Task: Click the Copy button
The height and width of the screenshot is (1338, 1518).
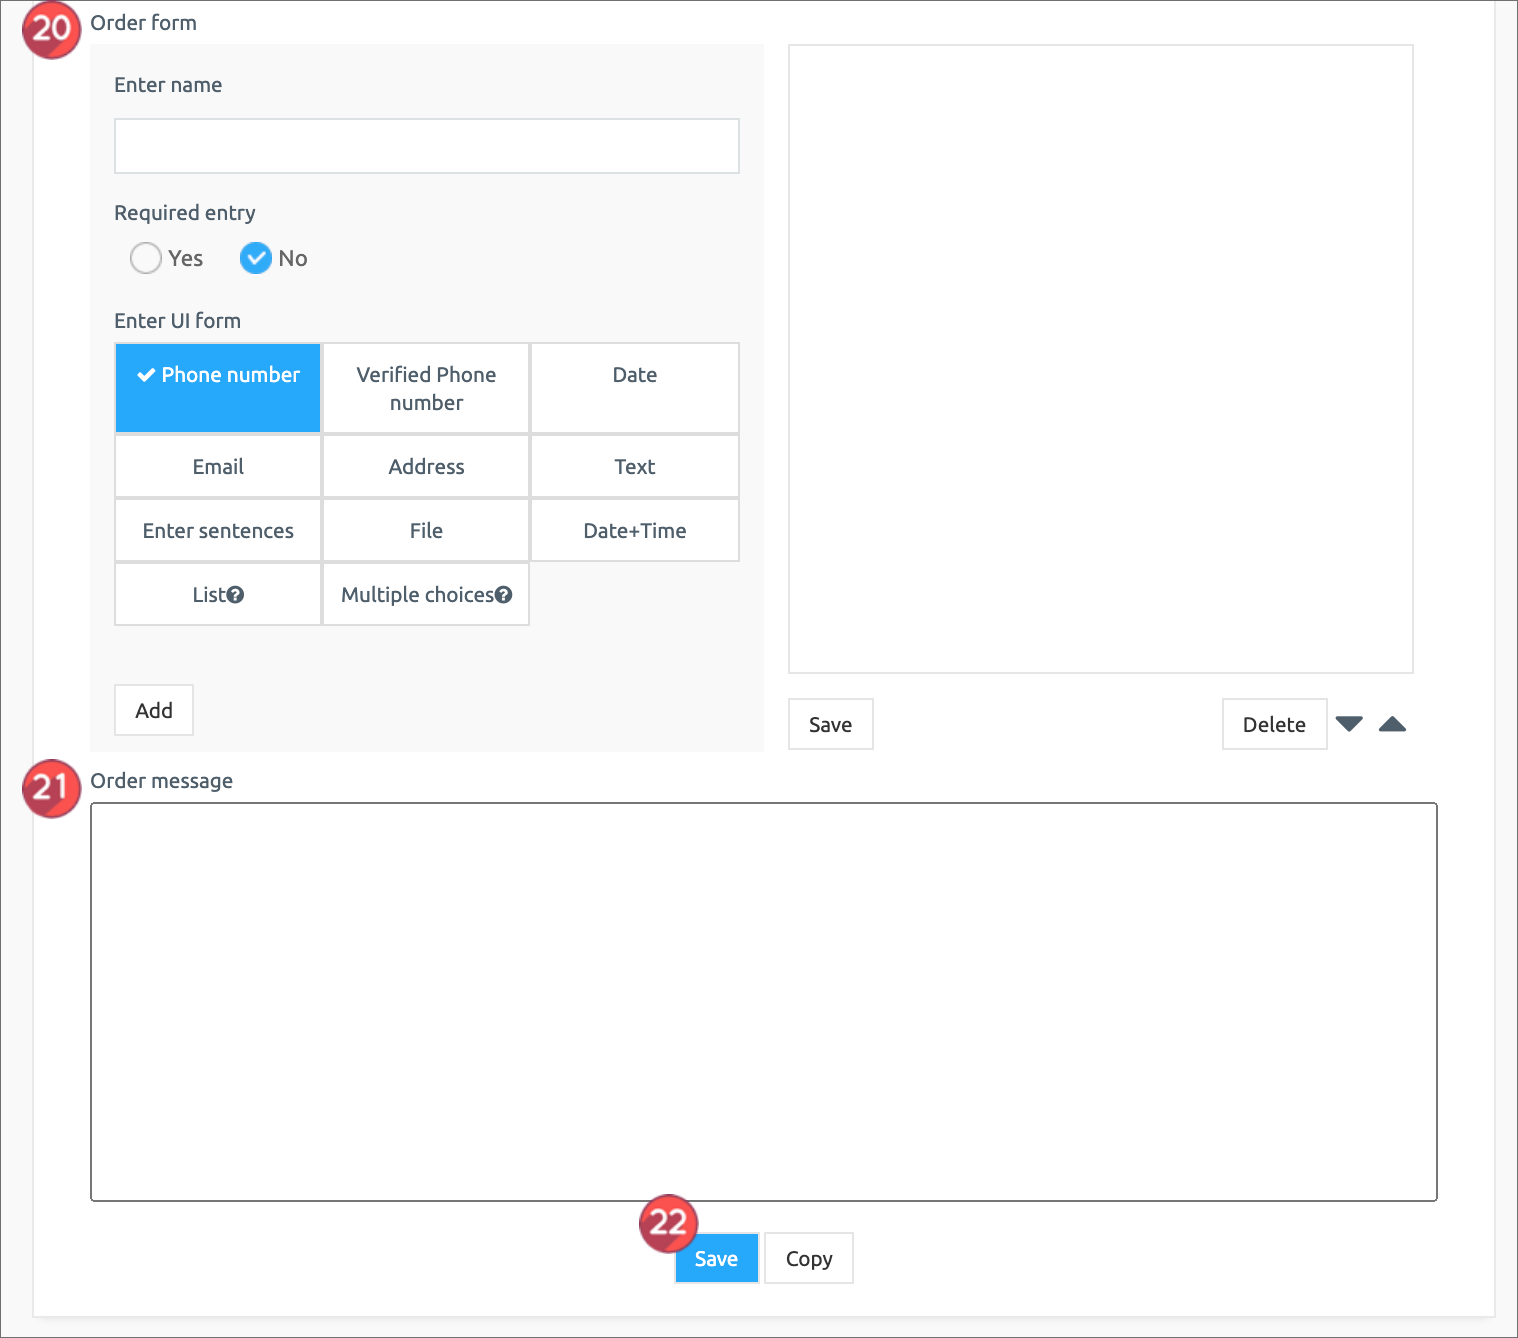Action: click(x=808, y=1258)
